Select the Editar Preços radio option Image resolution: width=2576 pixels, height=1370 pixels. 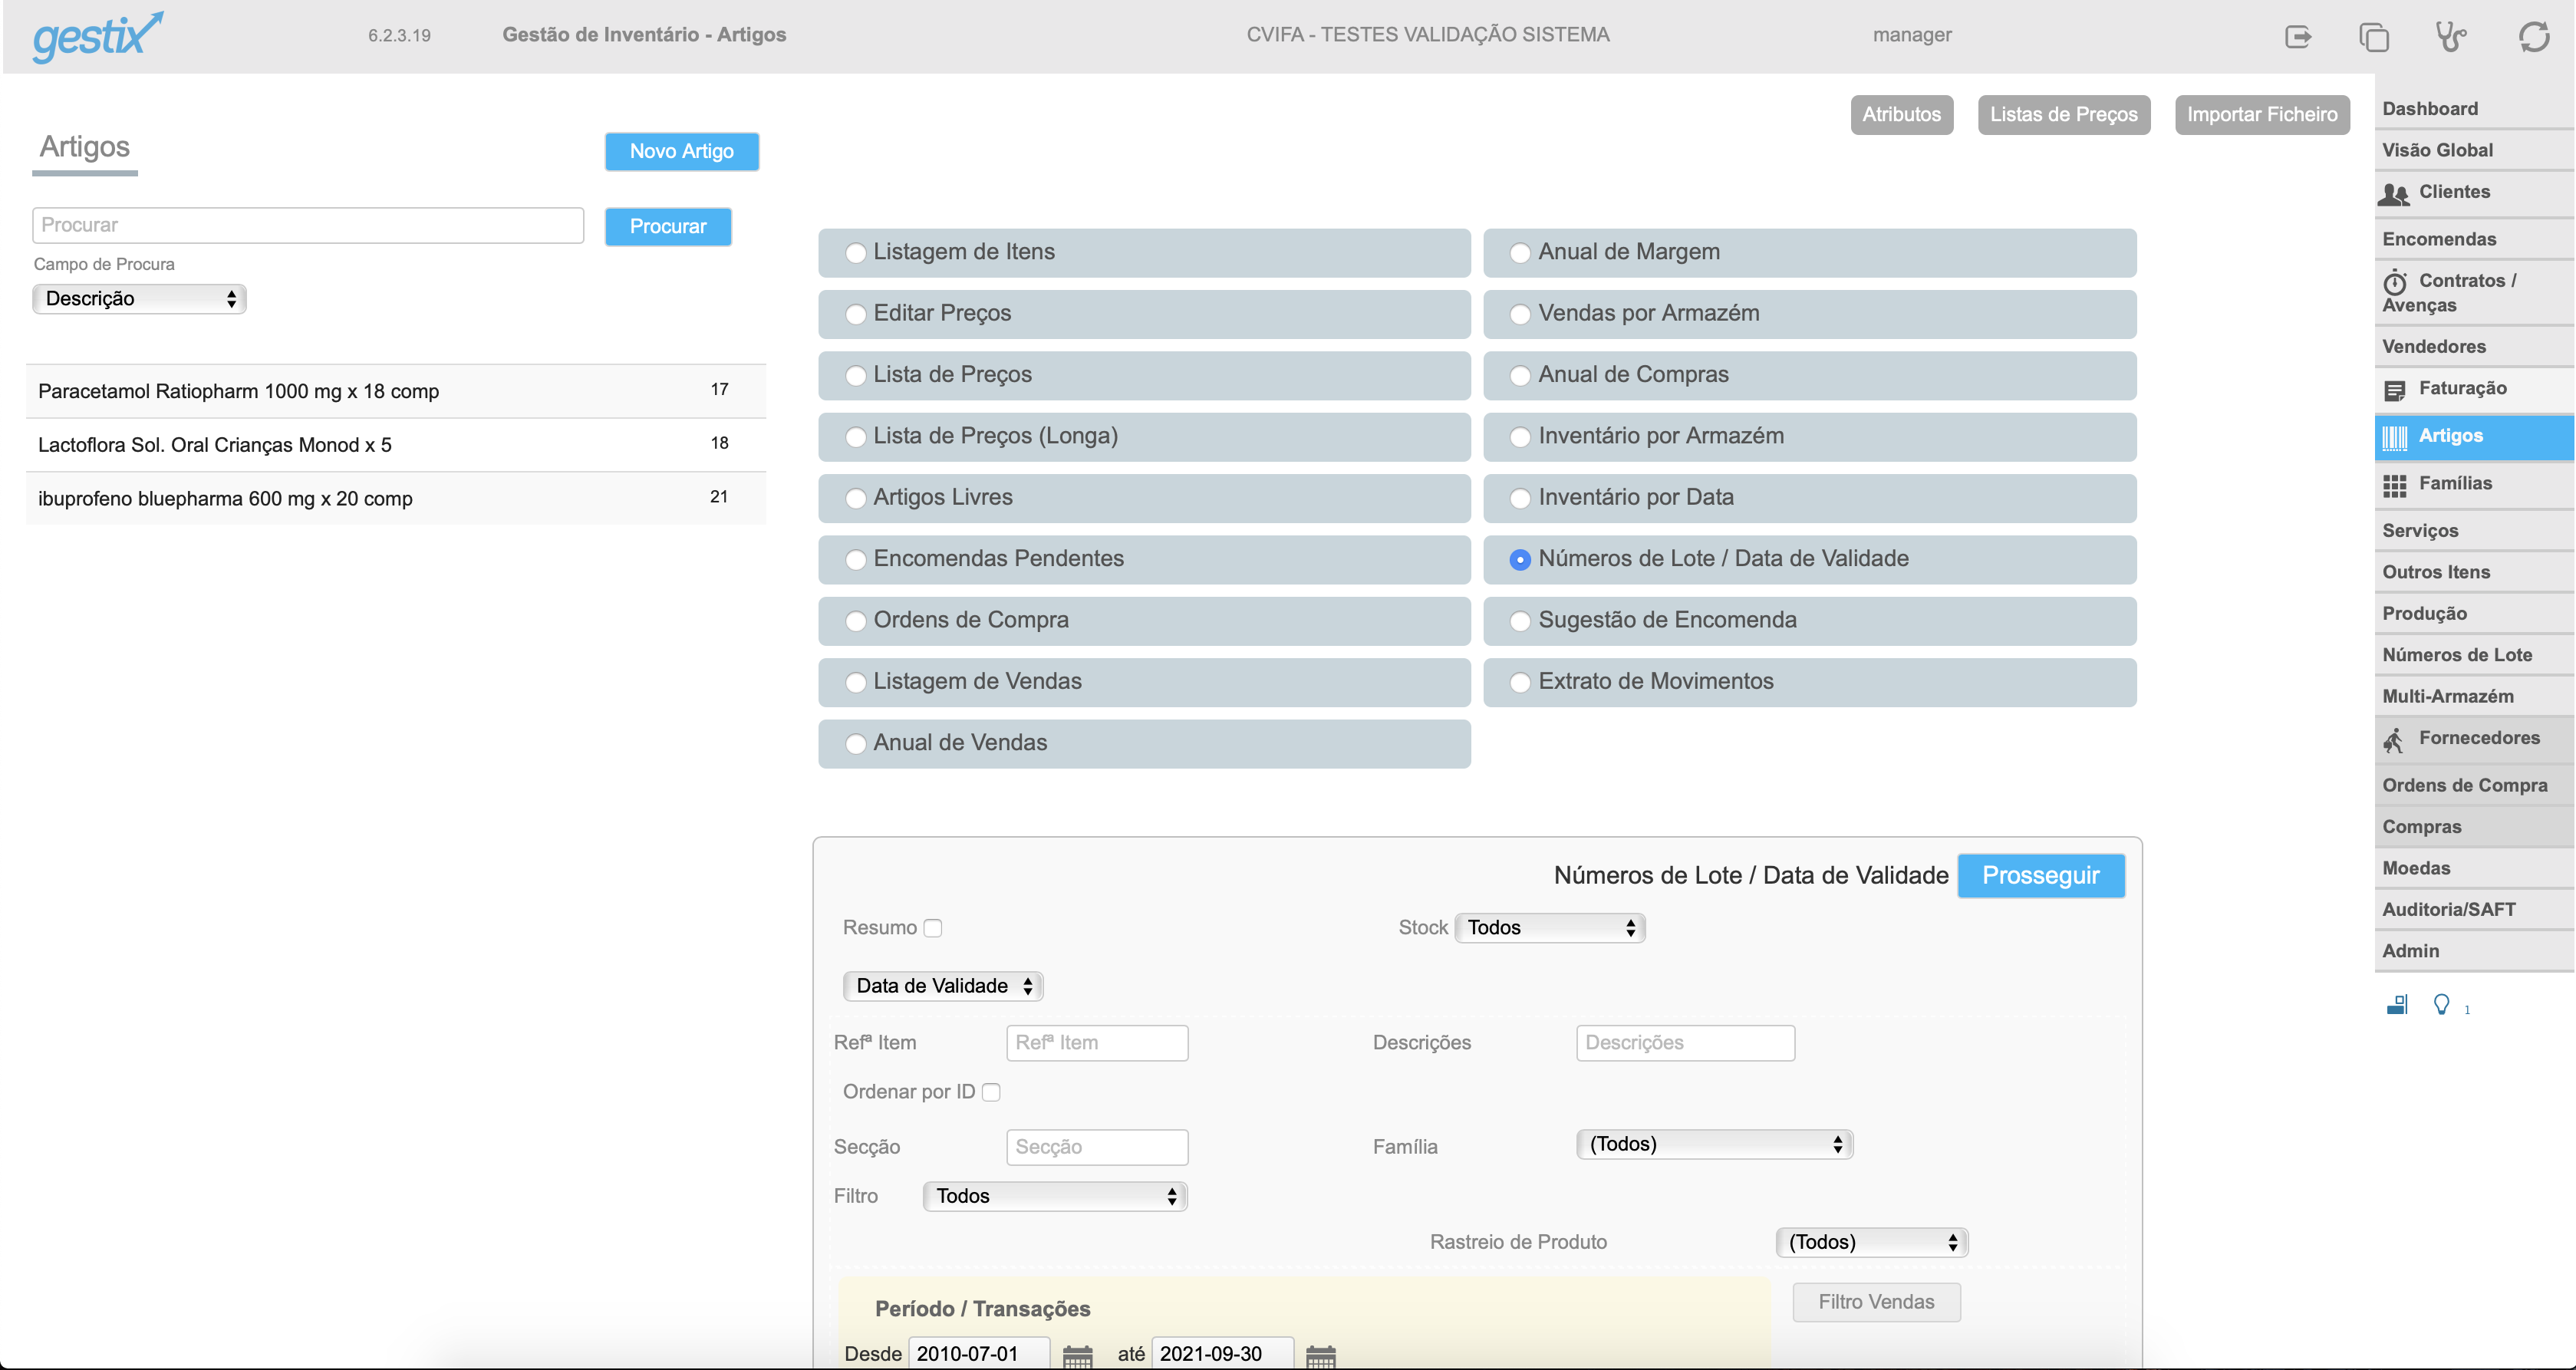click(855, 314)
